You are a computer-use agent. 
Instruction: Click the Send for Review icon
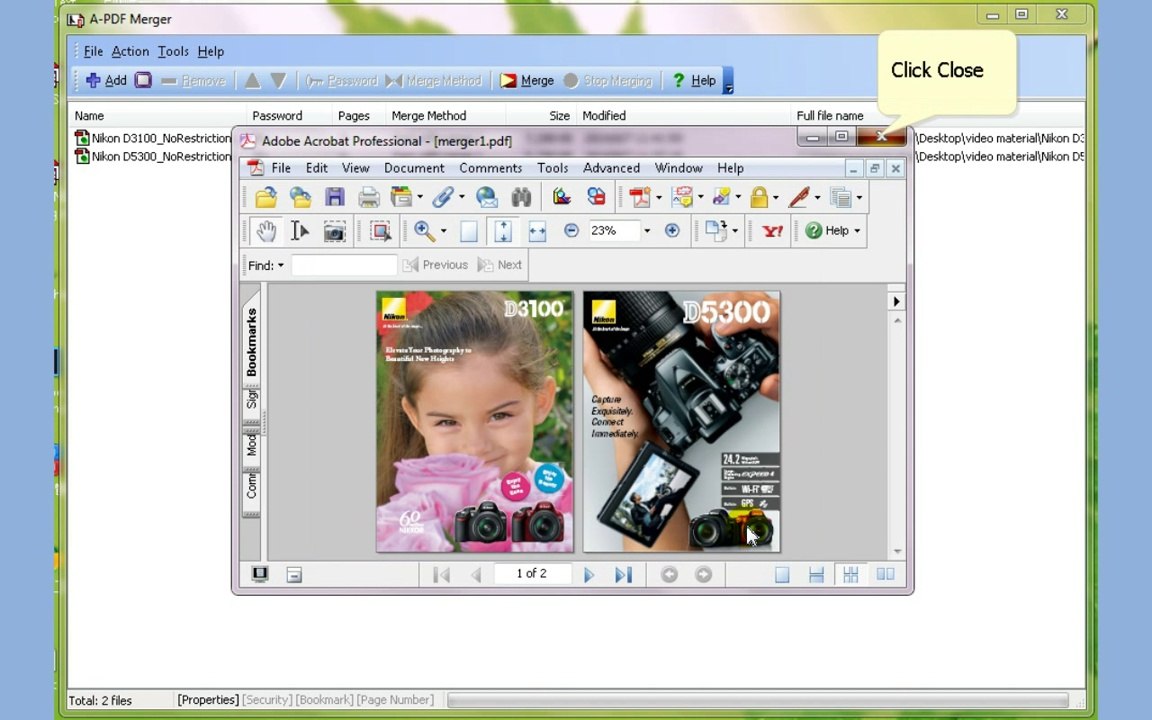coord(721,197)
